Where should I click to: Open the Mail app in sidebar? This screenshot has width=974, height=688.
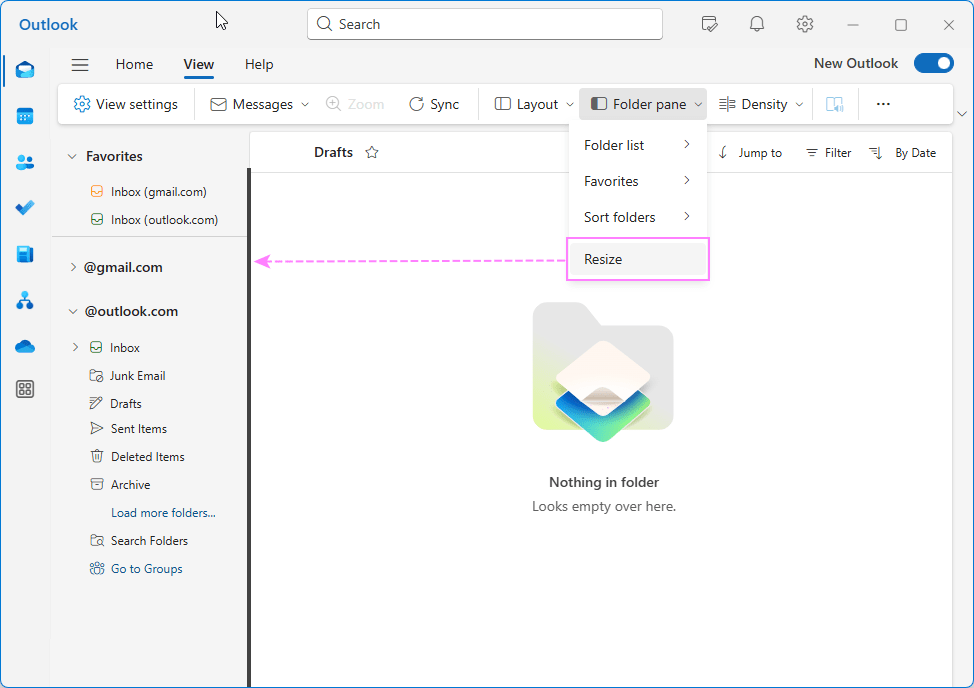point(25,70)
